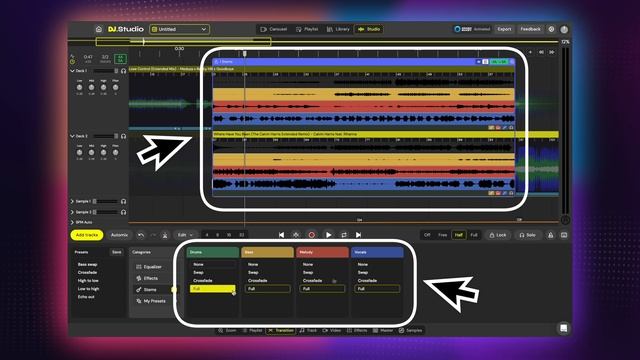Set snap mode to Off
640x360 pixels.
427,235
